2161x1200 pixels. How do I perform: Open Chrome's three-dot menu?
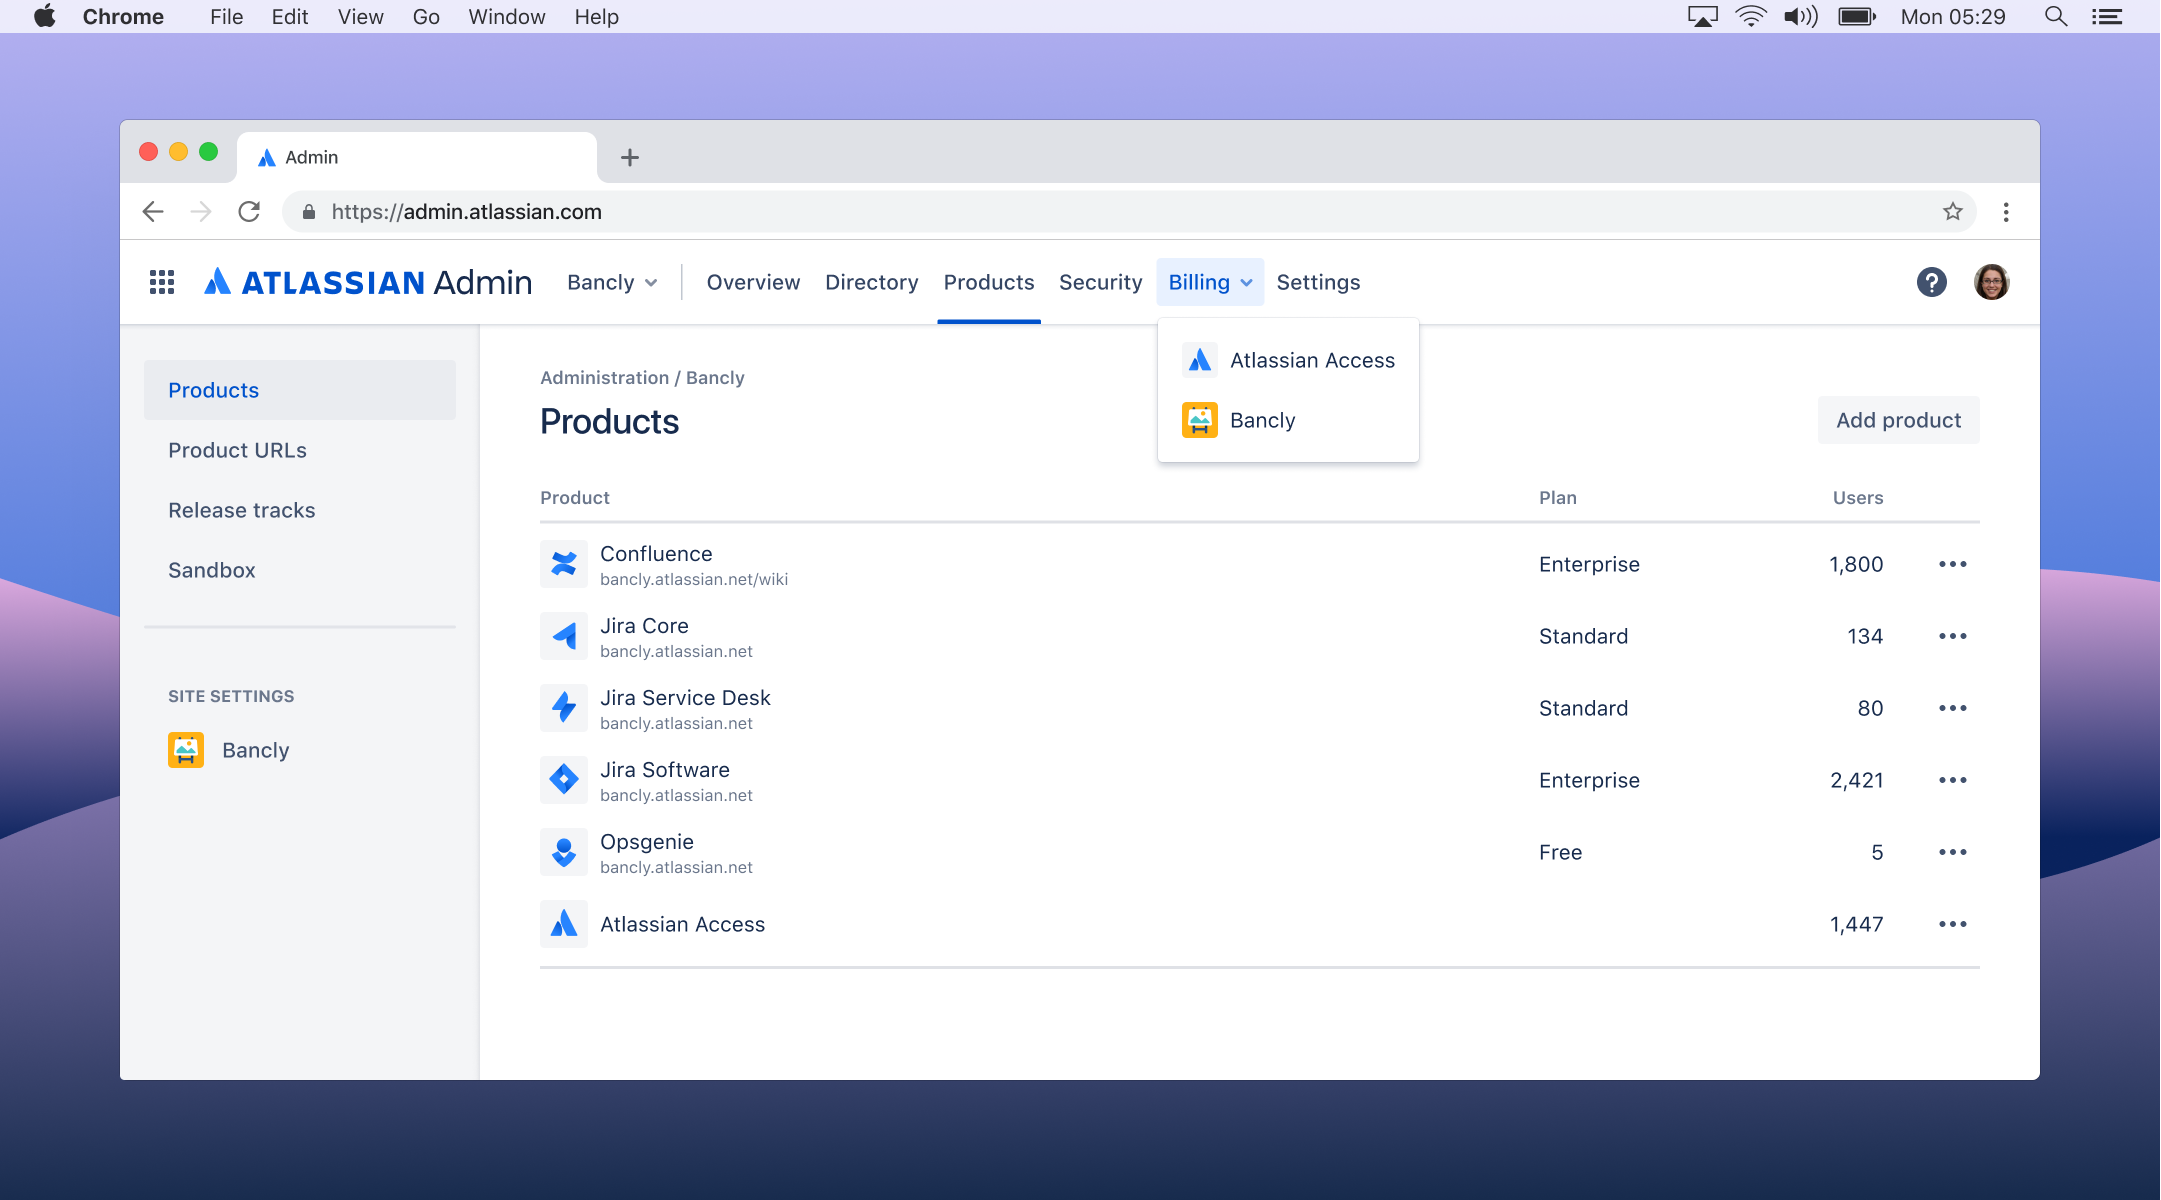[2005, 212]
